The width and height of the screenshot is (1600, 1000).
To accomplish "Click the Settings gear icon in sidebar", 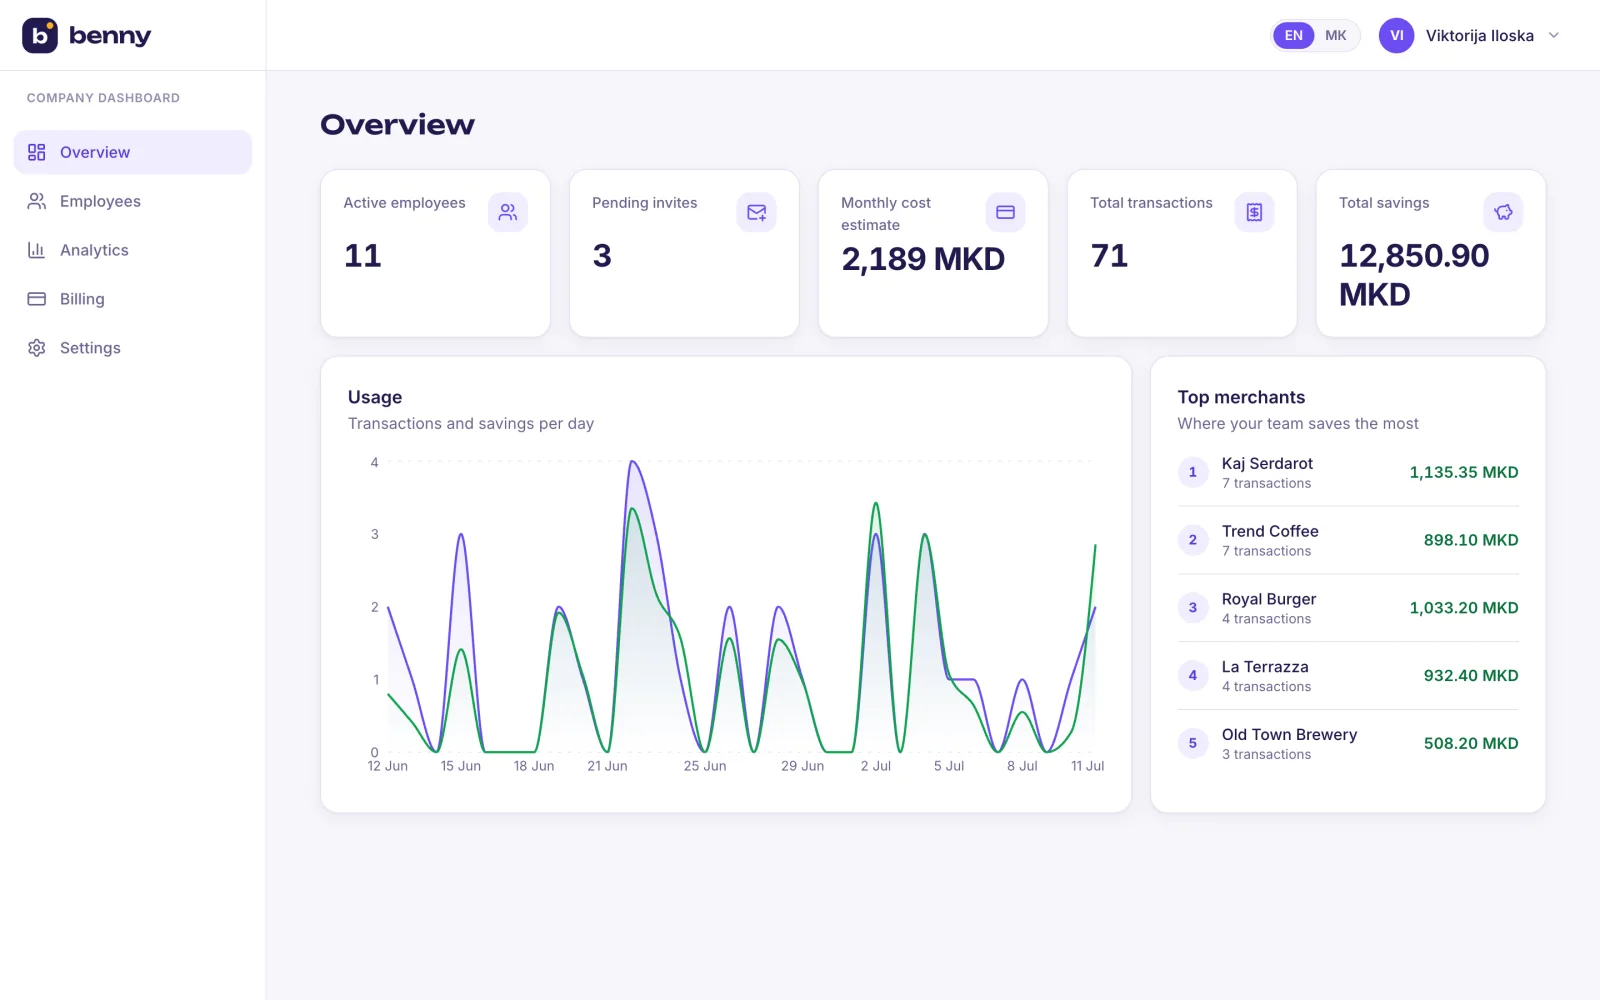I will point(37,348).
